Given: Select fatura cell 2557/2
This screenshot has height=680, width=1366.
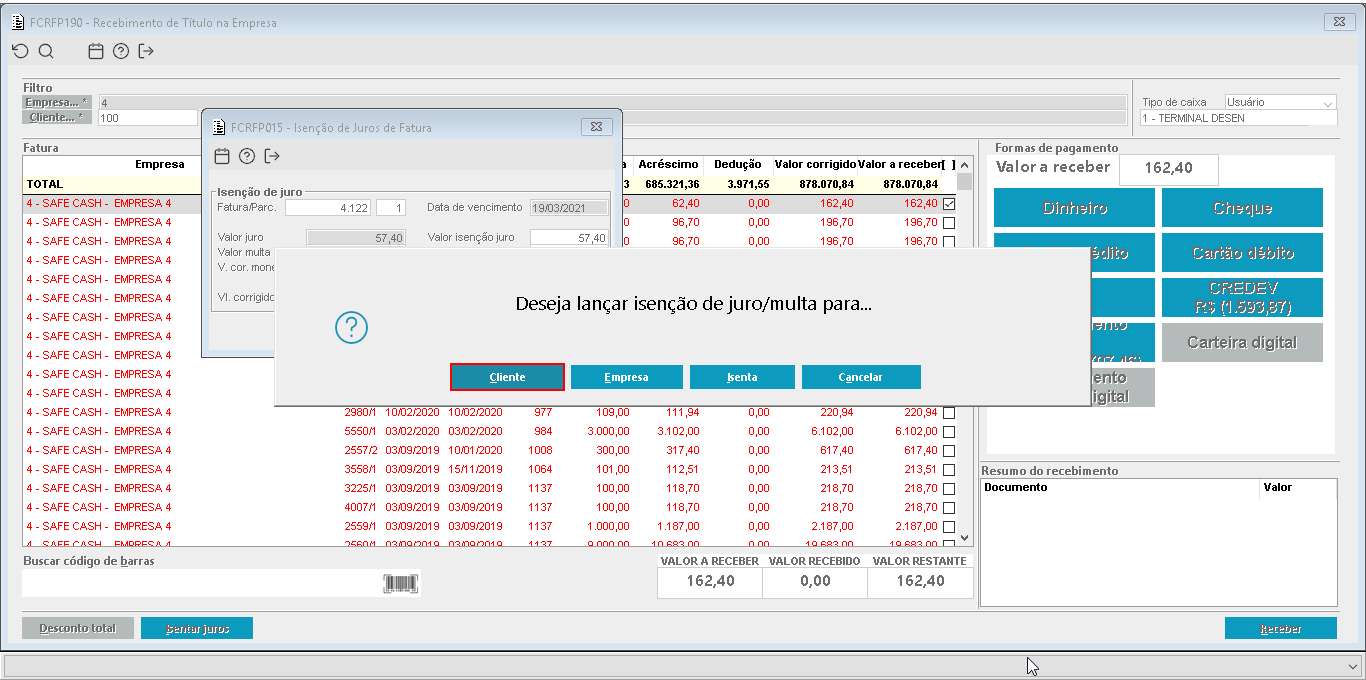Looking at the screenshot, I should coord(360,450).
